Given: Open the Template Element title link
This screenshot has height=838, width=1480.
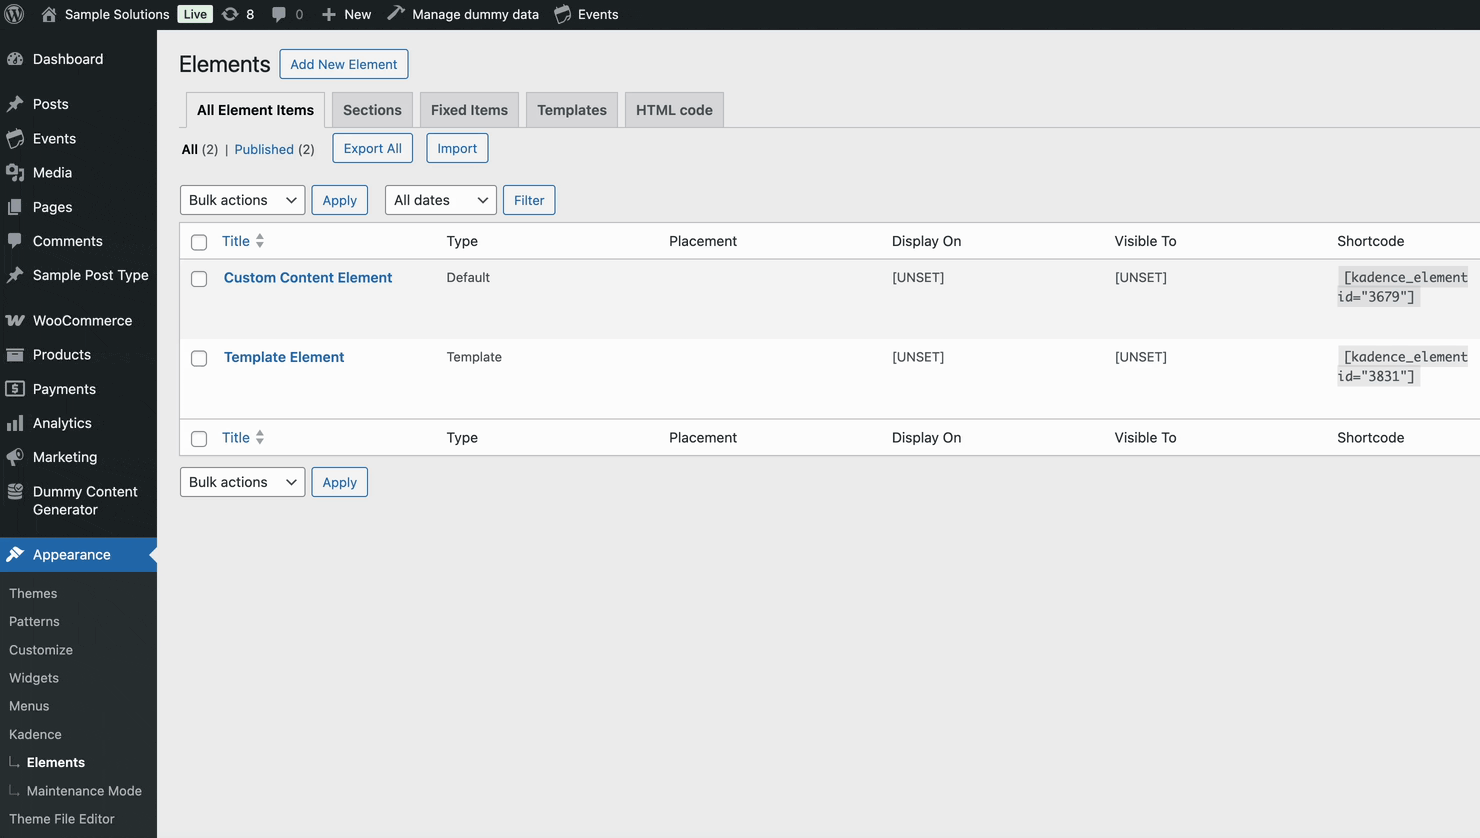Looking at the screenshot, I should [x=284, y=357].
